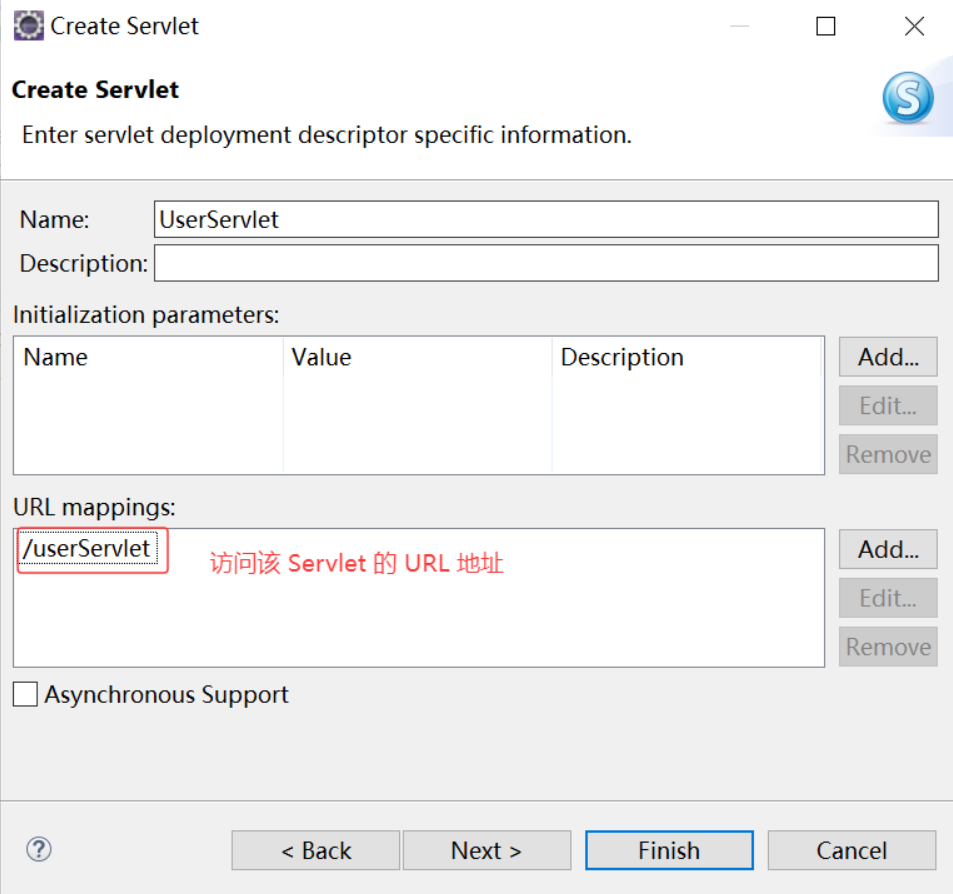Viewport: 953px width, 894px height.
Task: Enable the Asynchronous Support checkbox
Action: coord(26,694)
